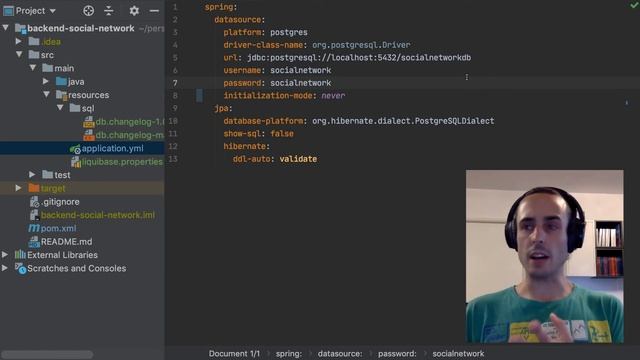Select backend-social-network.iml file name
This screenshot has width=640, height=360.
click(x=98, y=215)
